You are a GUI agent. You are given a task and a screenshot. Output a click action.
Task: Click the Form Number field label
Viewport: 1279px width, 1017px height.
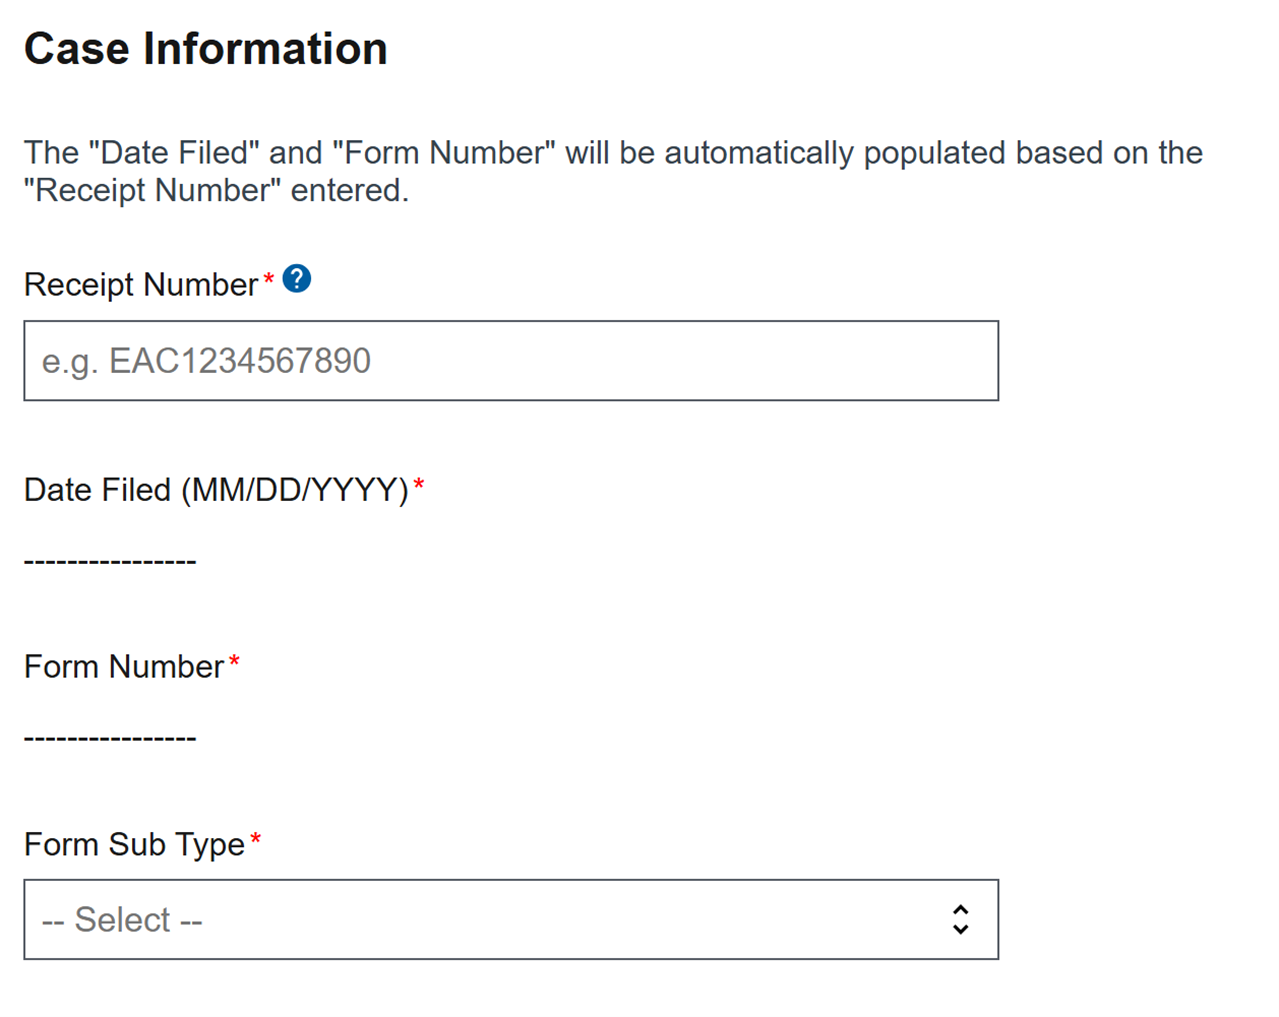[124, 667]
